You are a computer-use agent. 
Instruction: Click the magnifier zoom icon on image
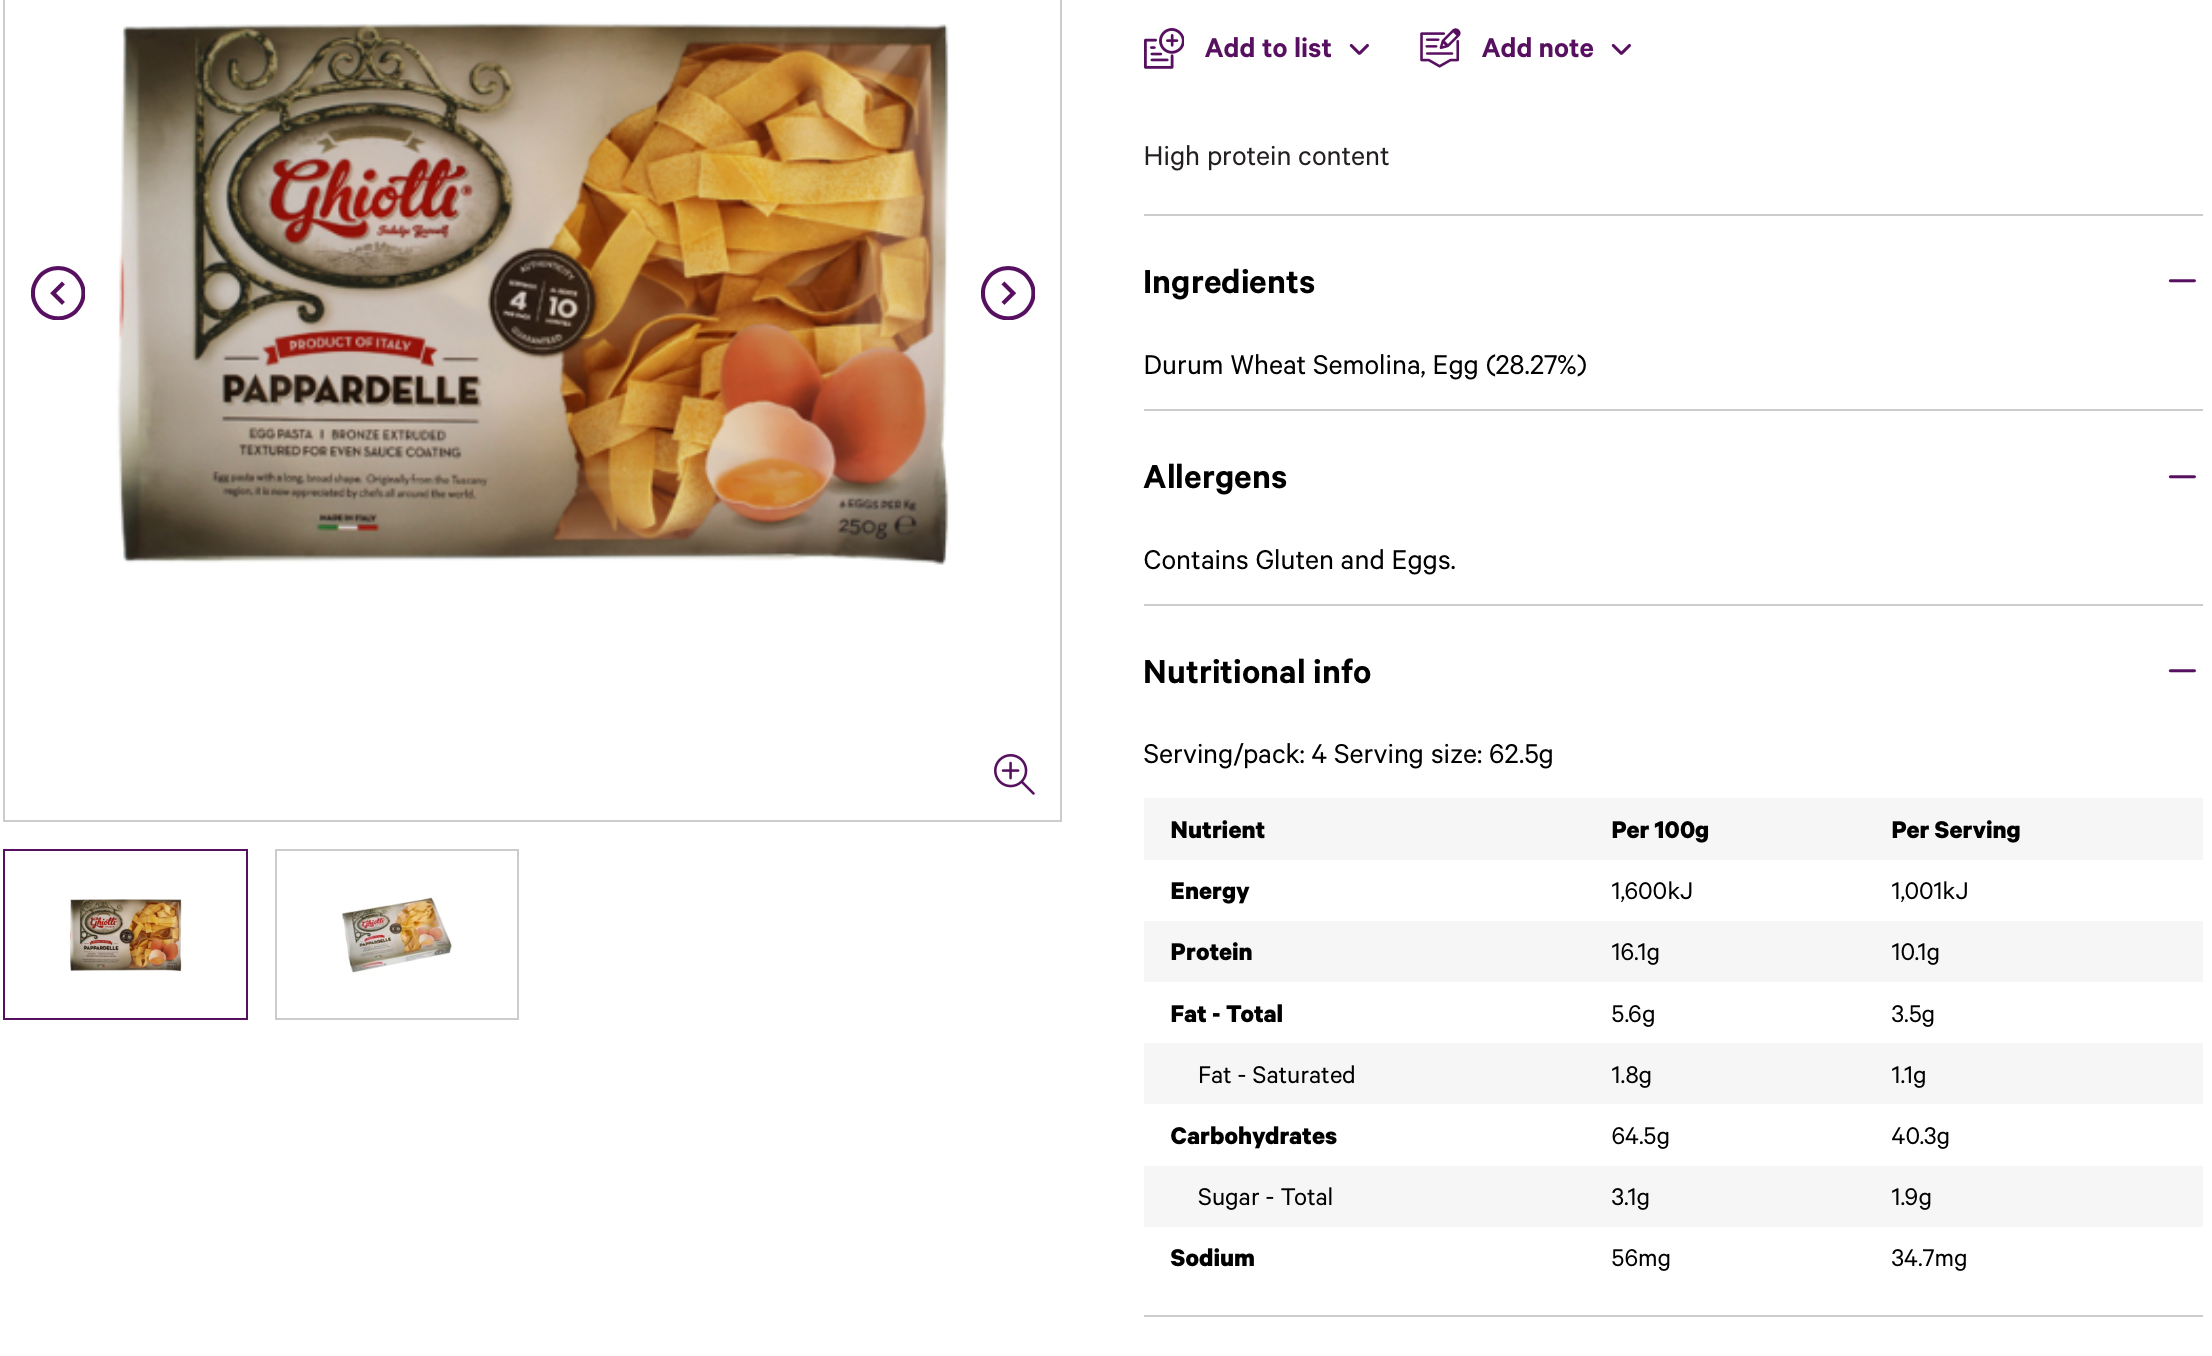1013,774
